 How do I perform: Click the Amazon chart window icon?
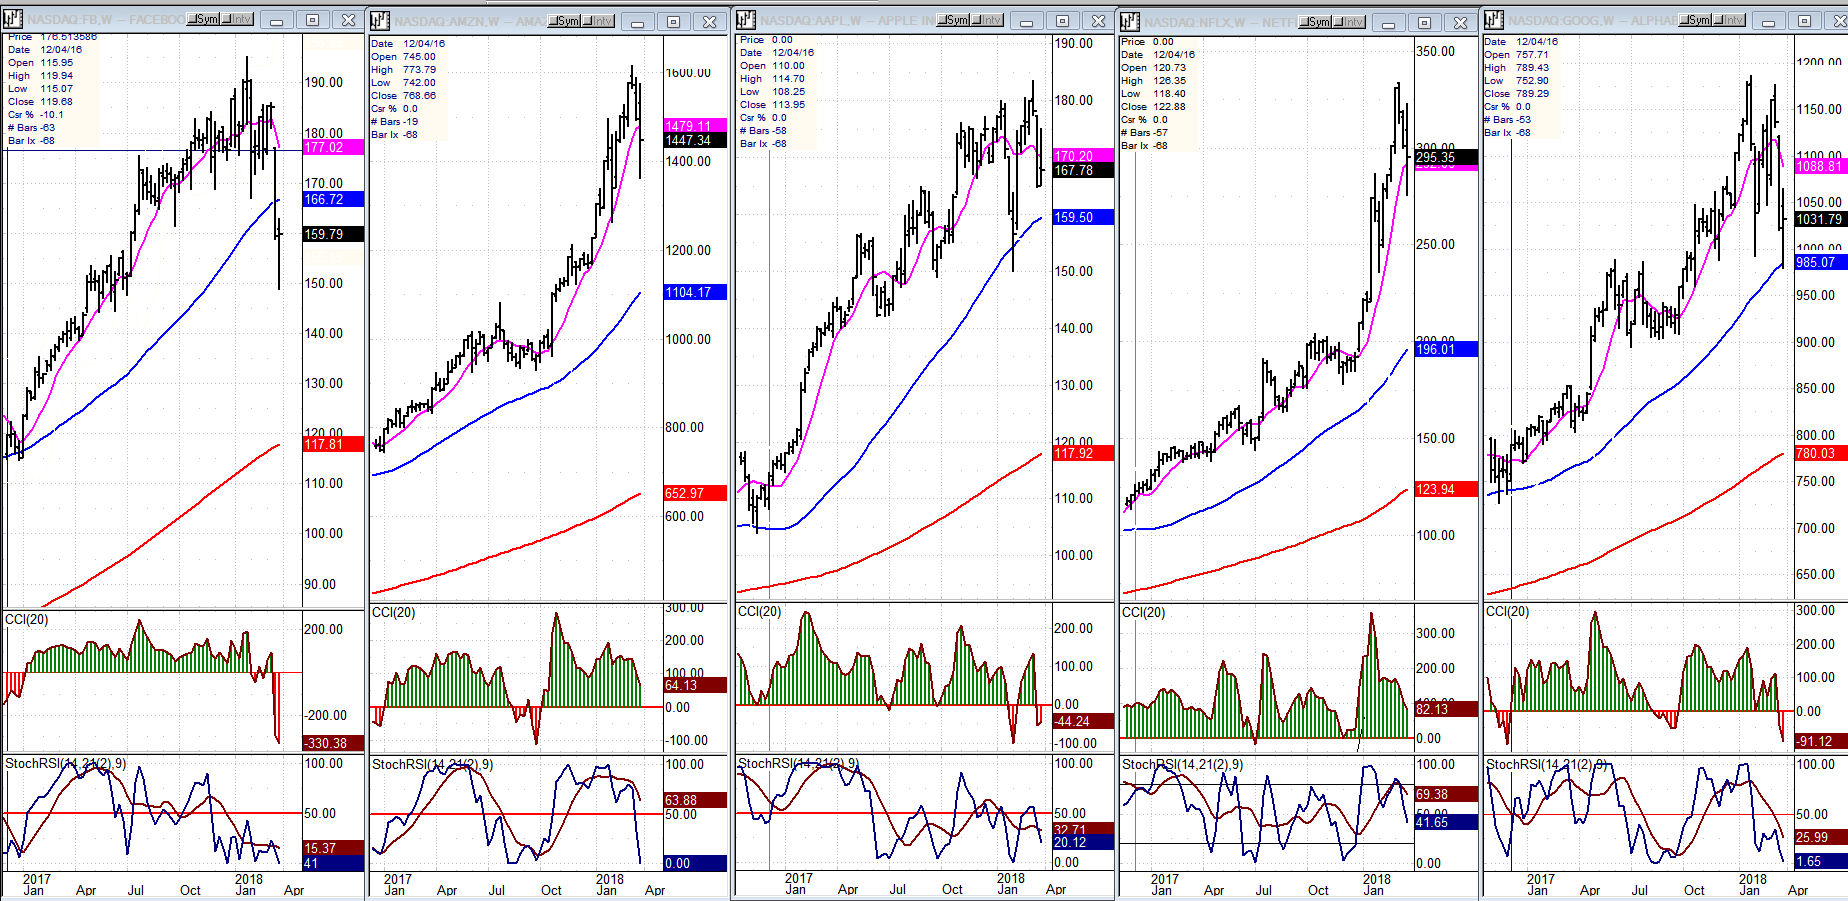(x=380, y=21)
